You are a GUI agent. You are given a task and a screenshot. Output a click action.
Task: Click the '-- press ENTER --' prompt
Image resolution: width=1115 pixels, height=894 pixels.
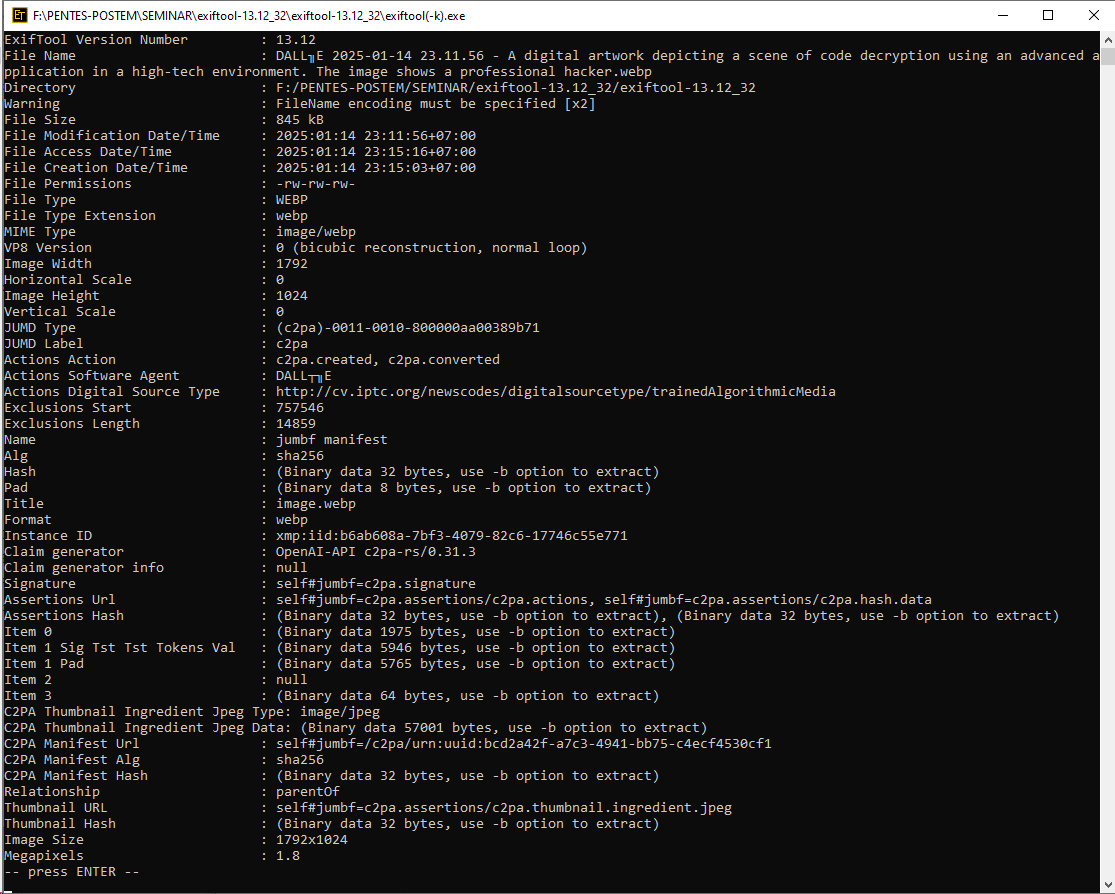72,872
